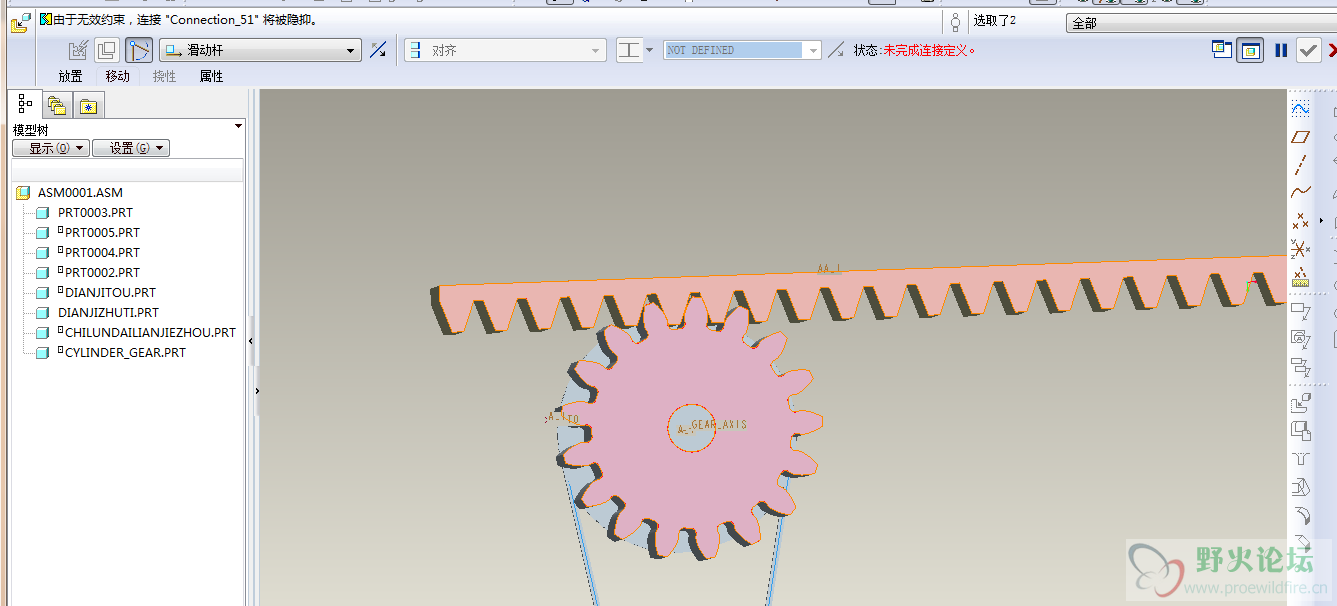Image resolution: width=1337 pixels, height=606 pixels.
Task: Open the 全部 selection filter dropdown
Action: click(x=1201, y=23)
